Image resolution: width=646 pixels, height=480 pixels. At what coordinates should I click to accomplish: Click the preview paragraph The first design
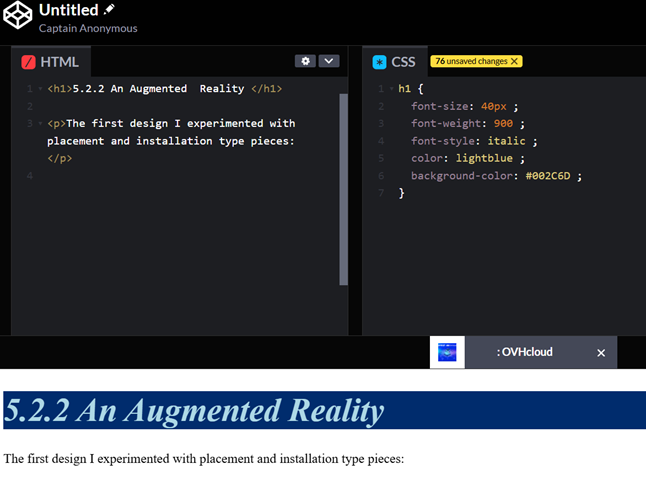(x=204, y=459)
